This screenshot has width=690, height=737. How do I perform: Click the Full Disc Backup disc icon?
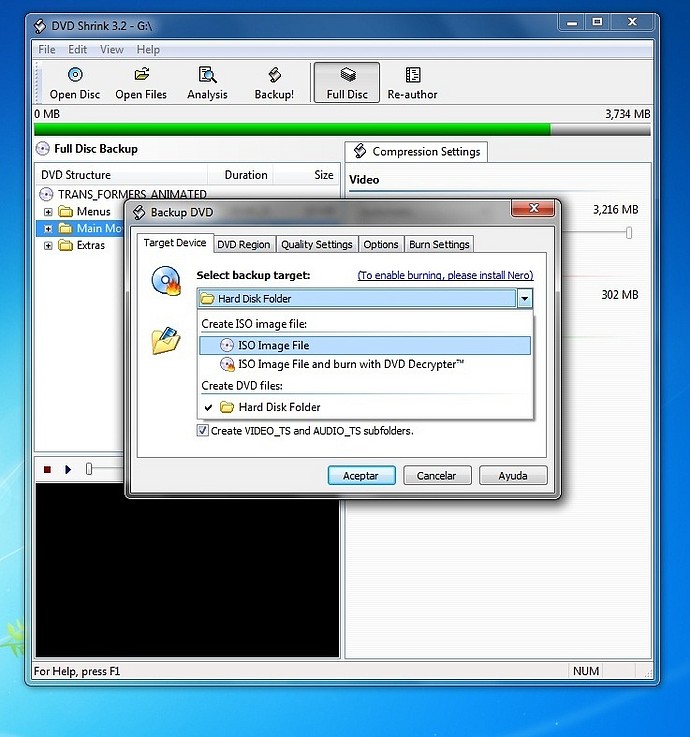(x=42, y=149)
